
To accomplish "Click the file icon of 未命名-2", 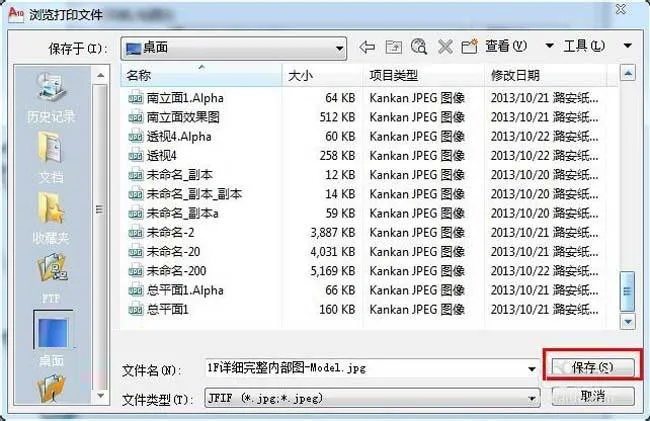I will point(136,232).
